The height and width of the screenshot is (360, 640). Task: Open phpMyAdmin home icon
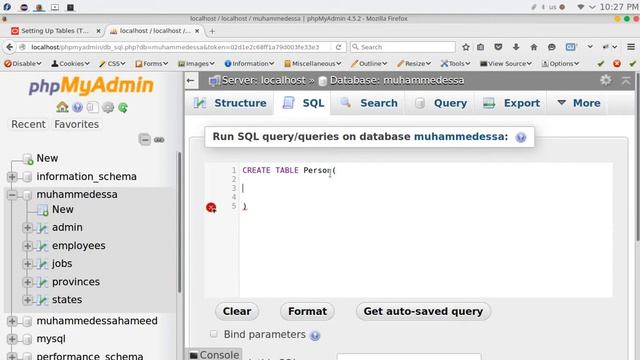62,107
